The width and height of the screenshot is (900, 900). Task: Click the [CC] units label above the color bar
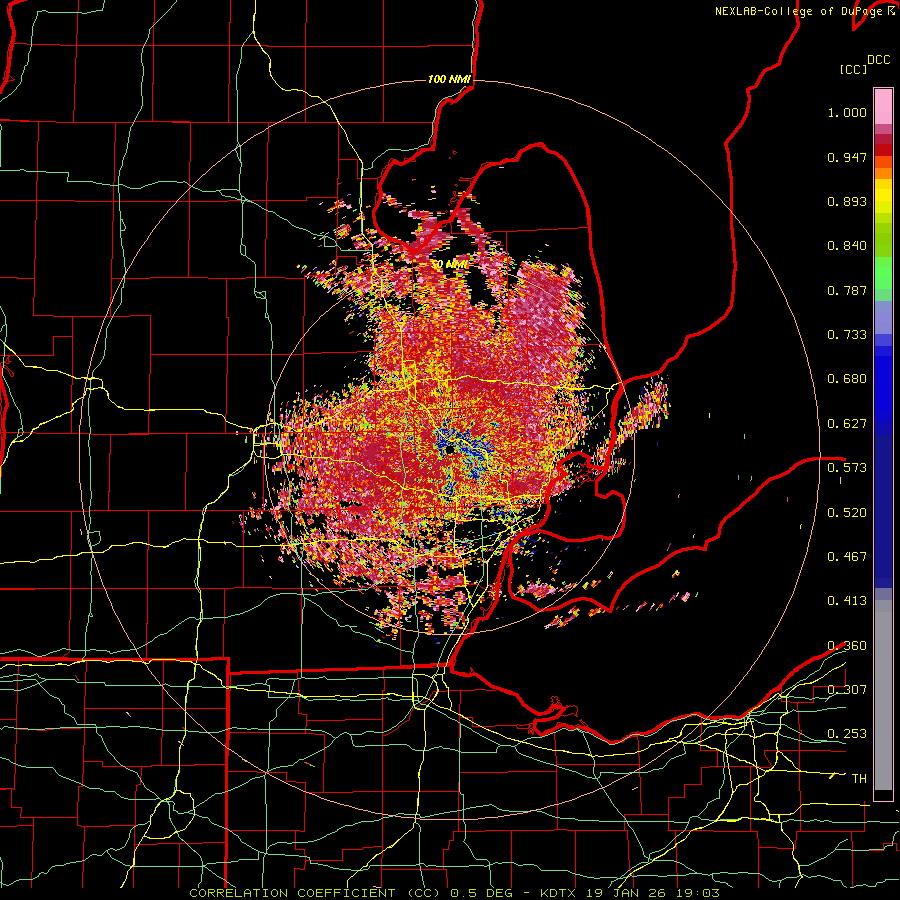tap(853, 69)
